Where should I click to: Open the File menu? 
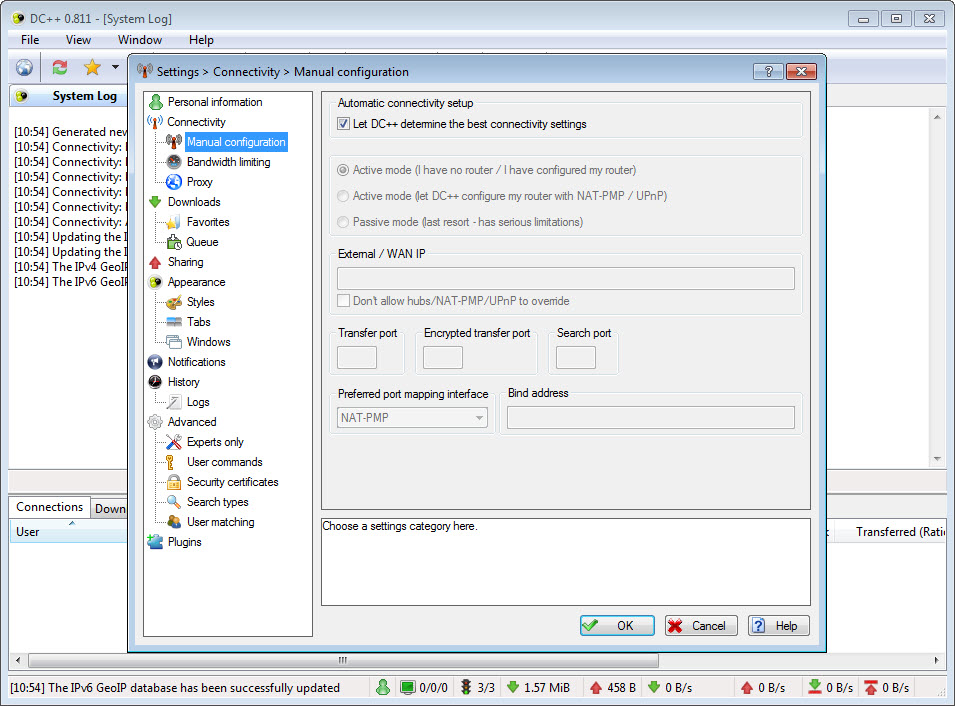[x=30, y=40]
